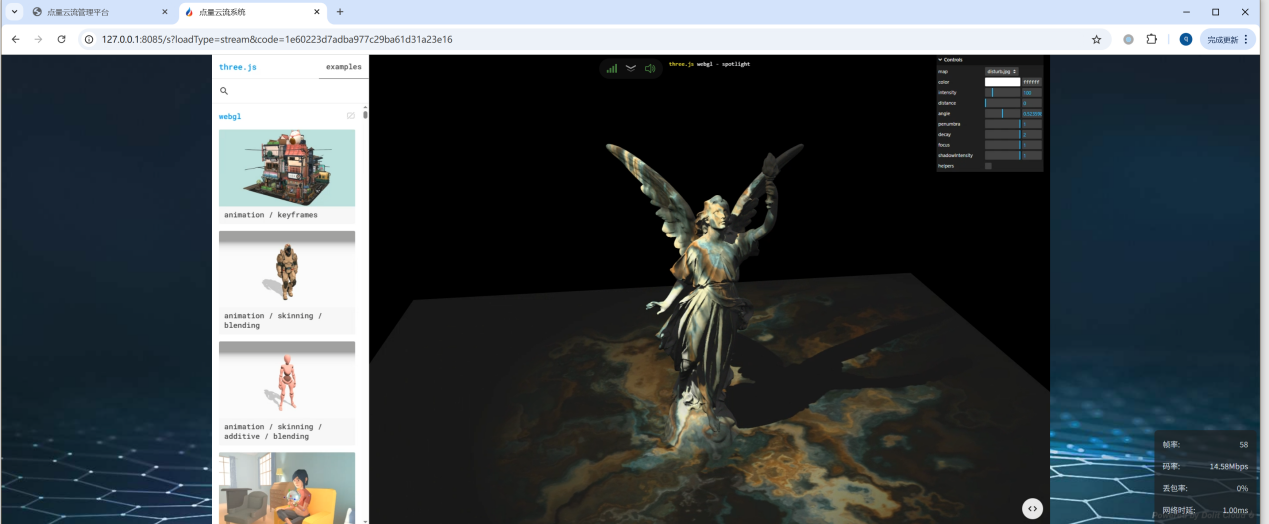Reload the page with the refresh icon
This screenshot has width=1269, height=524.
pyautogui.click(x=61, y=39)
